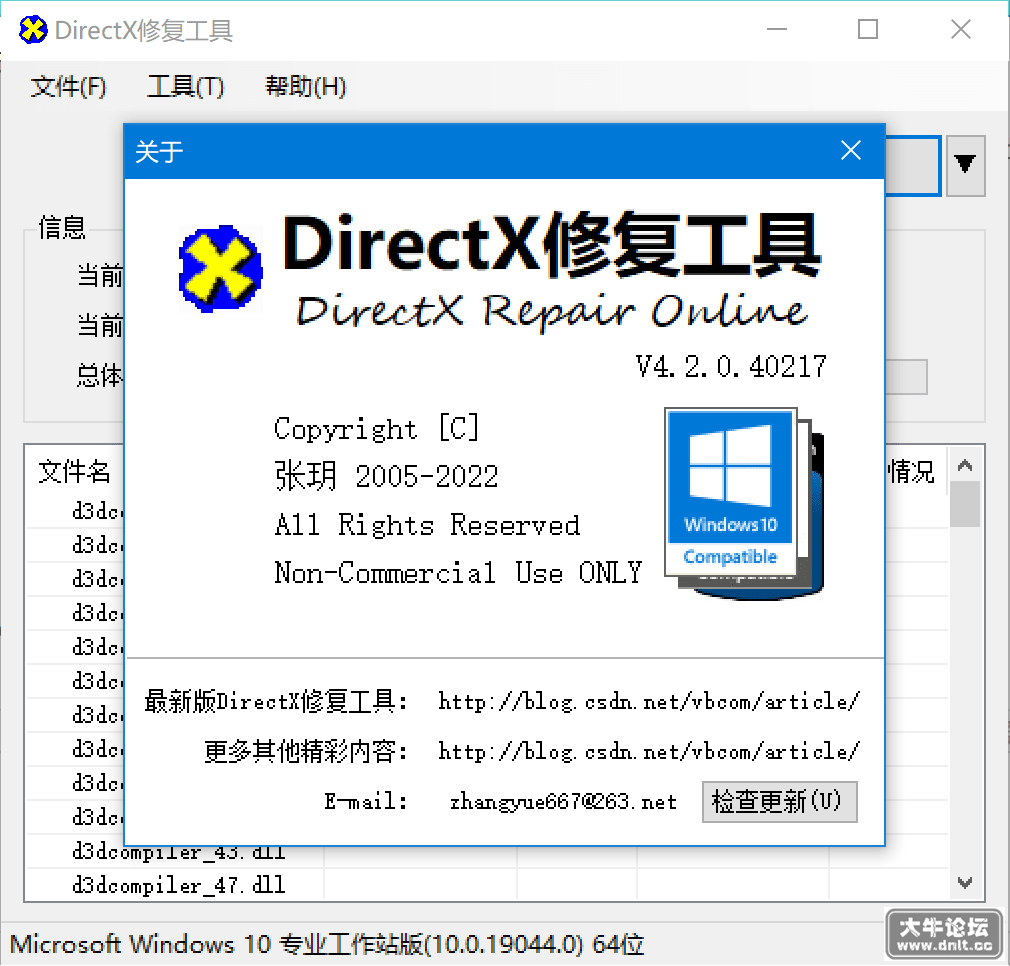Screen dimensions: 1010x966
Task: Maximize the DirectX修复工具 window
Action: click(x=868, y=30)
